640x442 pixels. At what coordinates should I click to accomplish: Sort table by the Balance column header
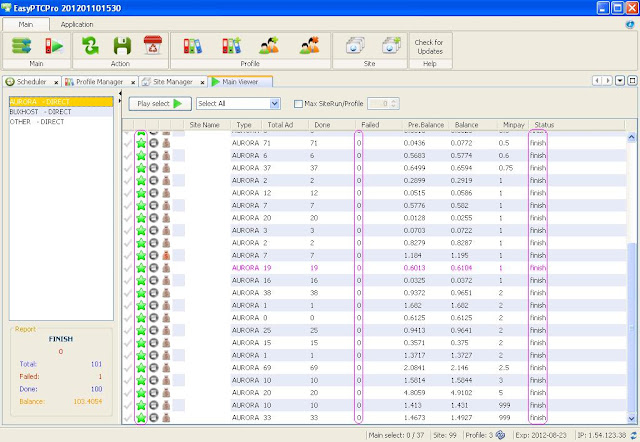point(466,125)
